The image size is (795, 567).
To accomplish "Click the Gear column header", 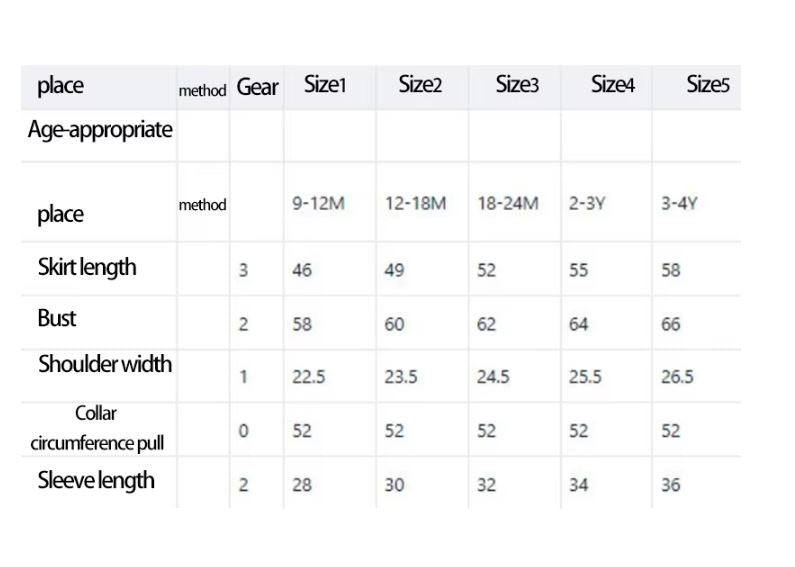I will (257, 88).
